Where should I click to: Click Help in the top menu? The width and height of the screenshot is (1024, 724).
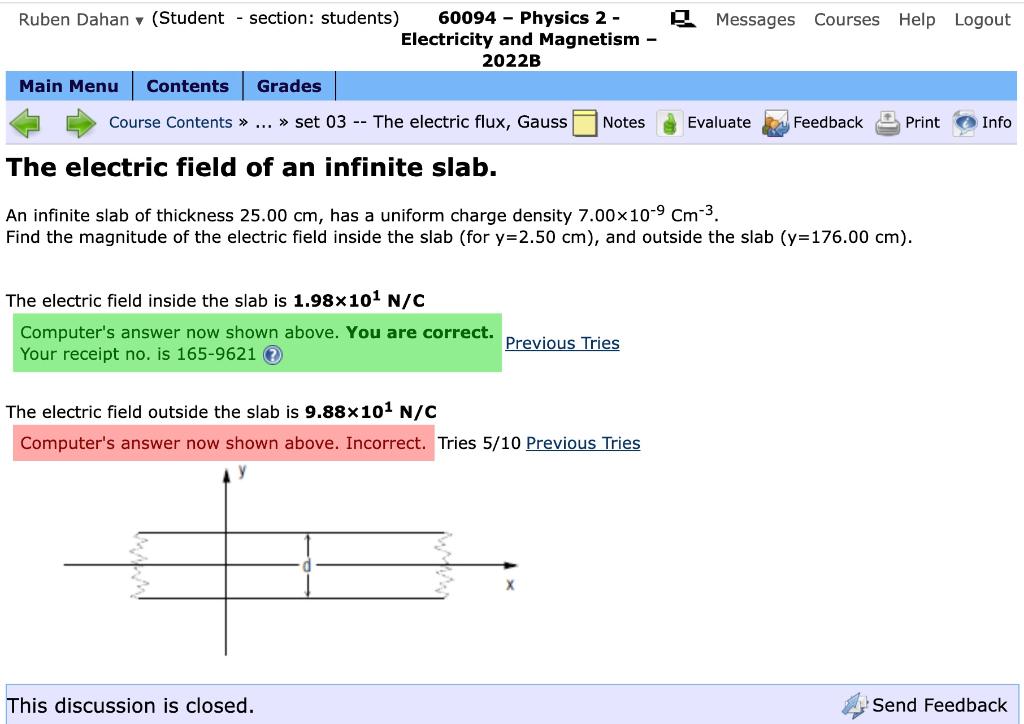pyautogui.click(x=916, y=20)
